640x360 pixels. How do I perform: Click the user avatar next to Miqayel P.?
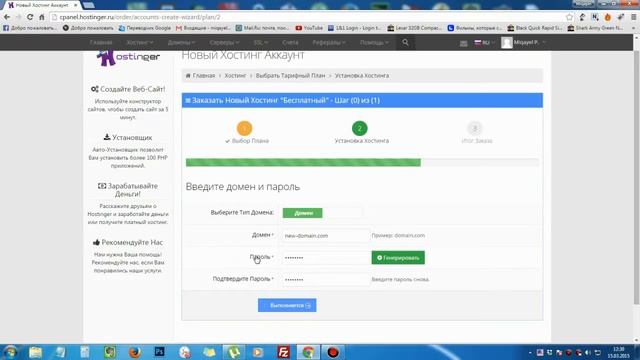tap(507, 42)
